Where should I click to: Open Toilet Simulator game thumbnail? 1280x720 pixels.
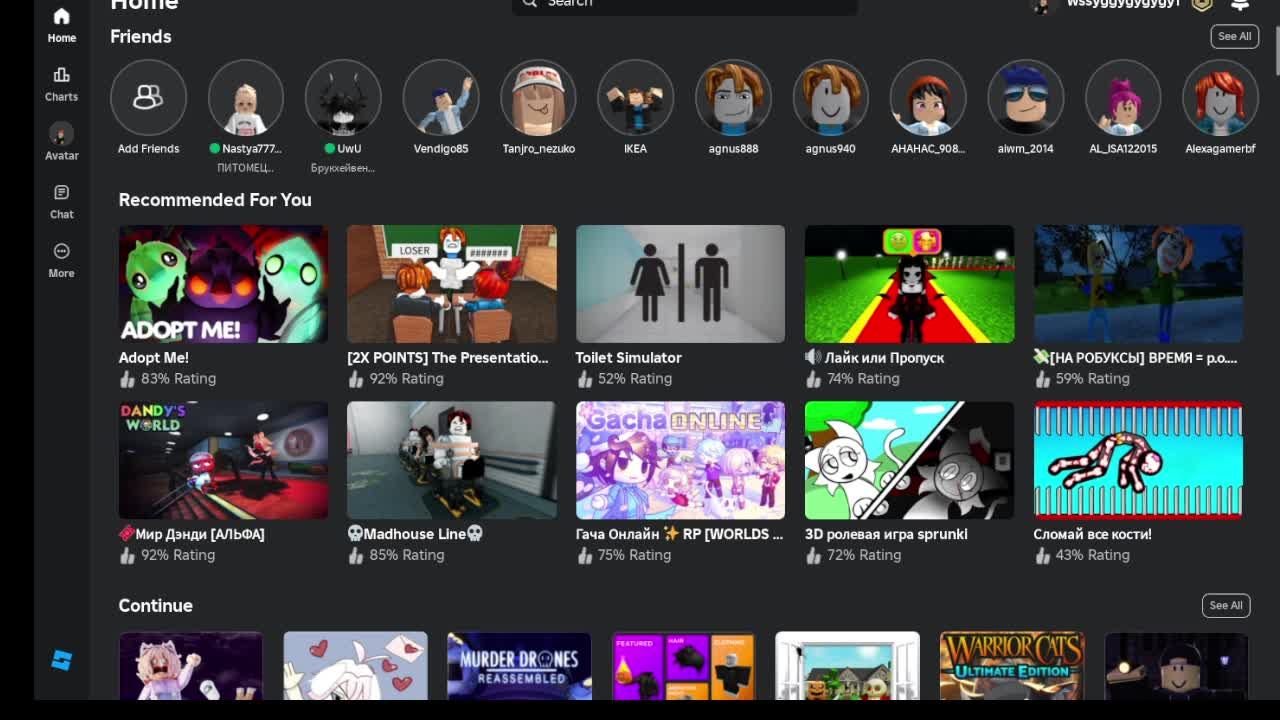[x=680, y=284]
